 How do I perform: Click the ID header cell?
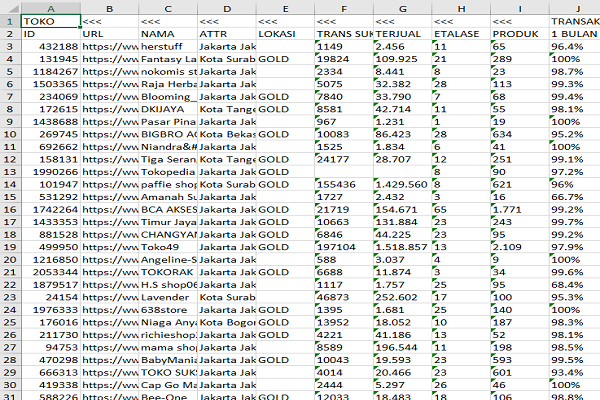(x=51, y=34)
